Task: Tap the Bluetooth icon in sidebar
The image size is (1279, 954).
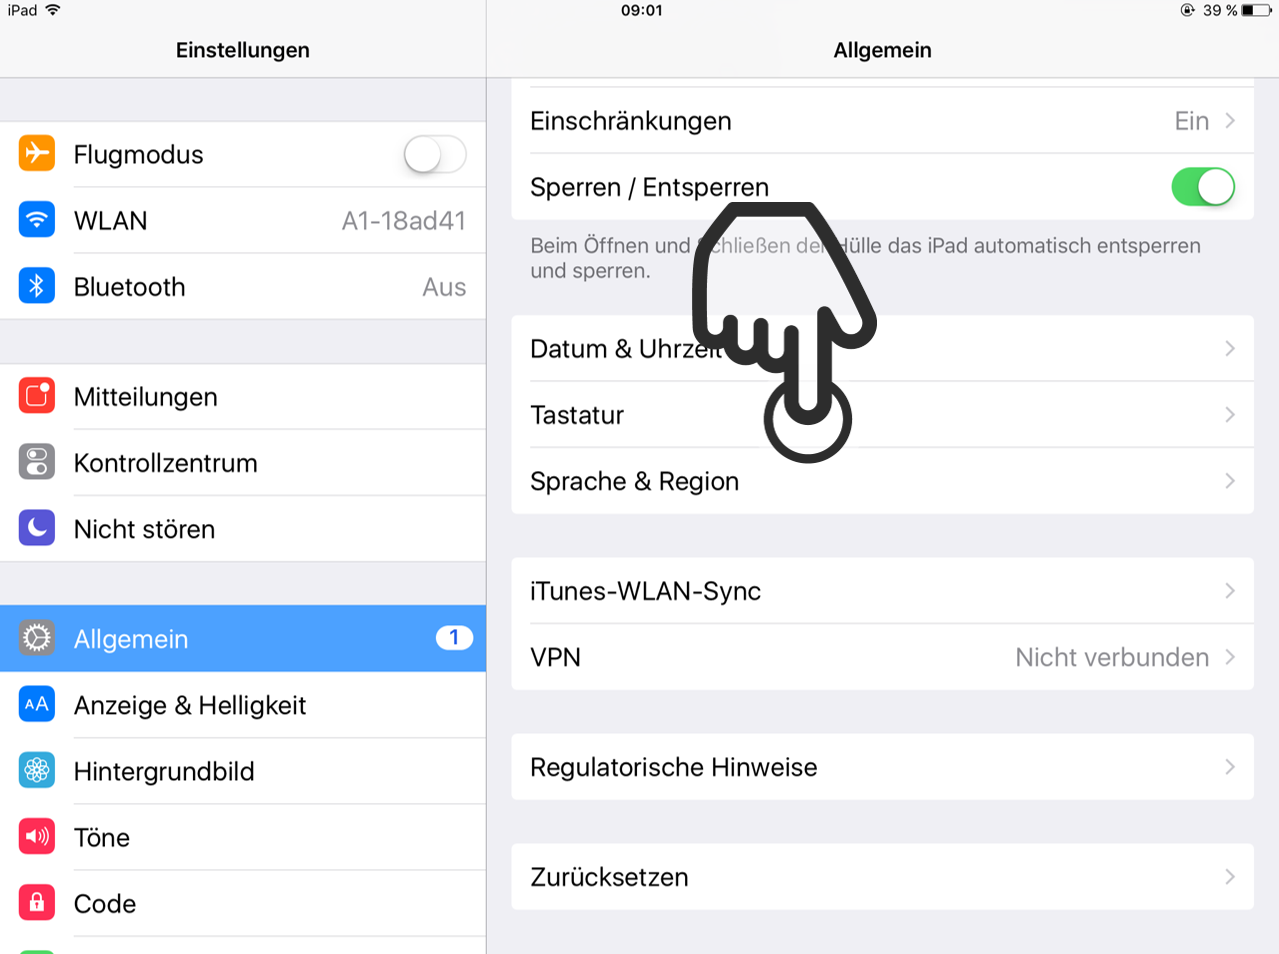Action: coord(37,286)
